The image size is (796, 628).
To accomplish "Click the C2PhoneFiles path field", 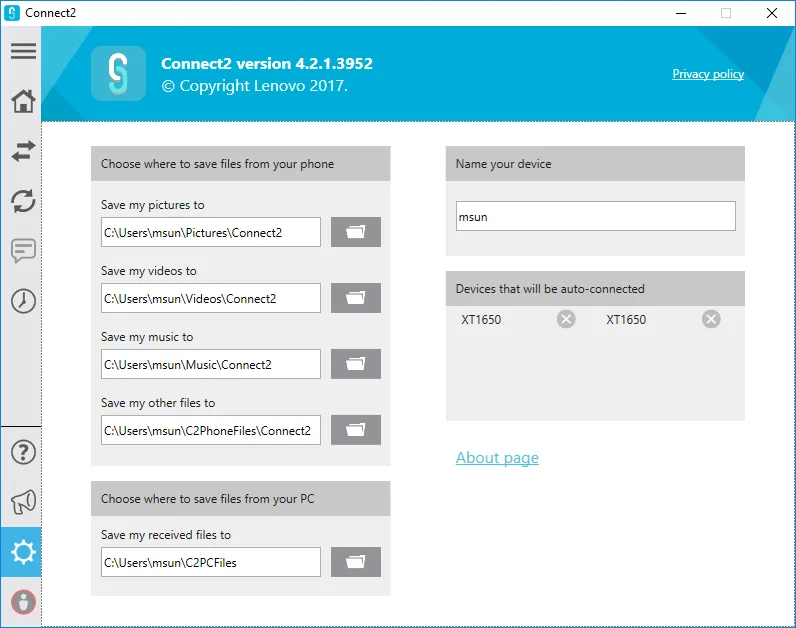I will [211, 430].
